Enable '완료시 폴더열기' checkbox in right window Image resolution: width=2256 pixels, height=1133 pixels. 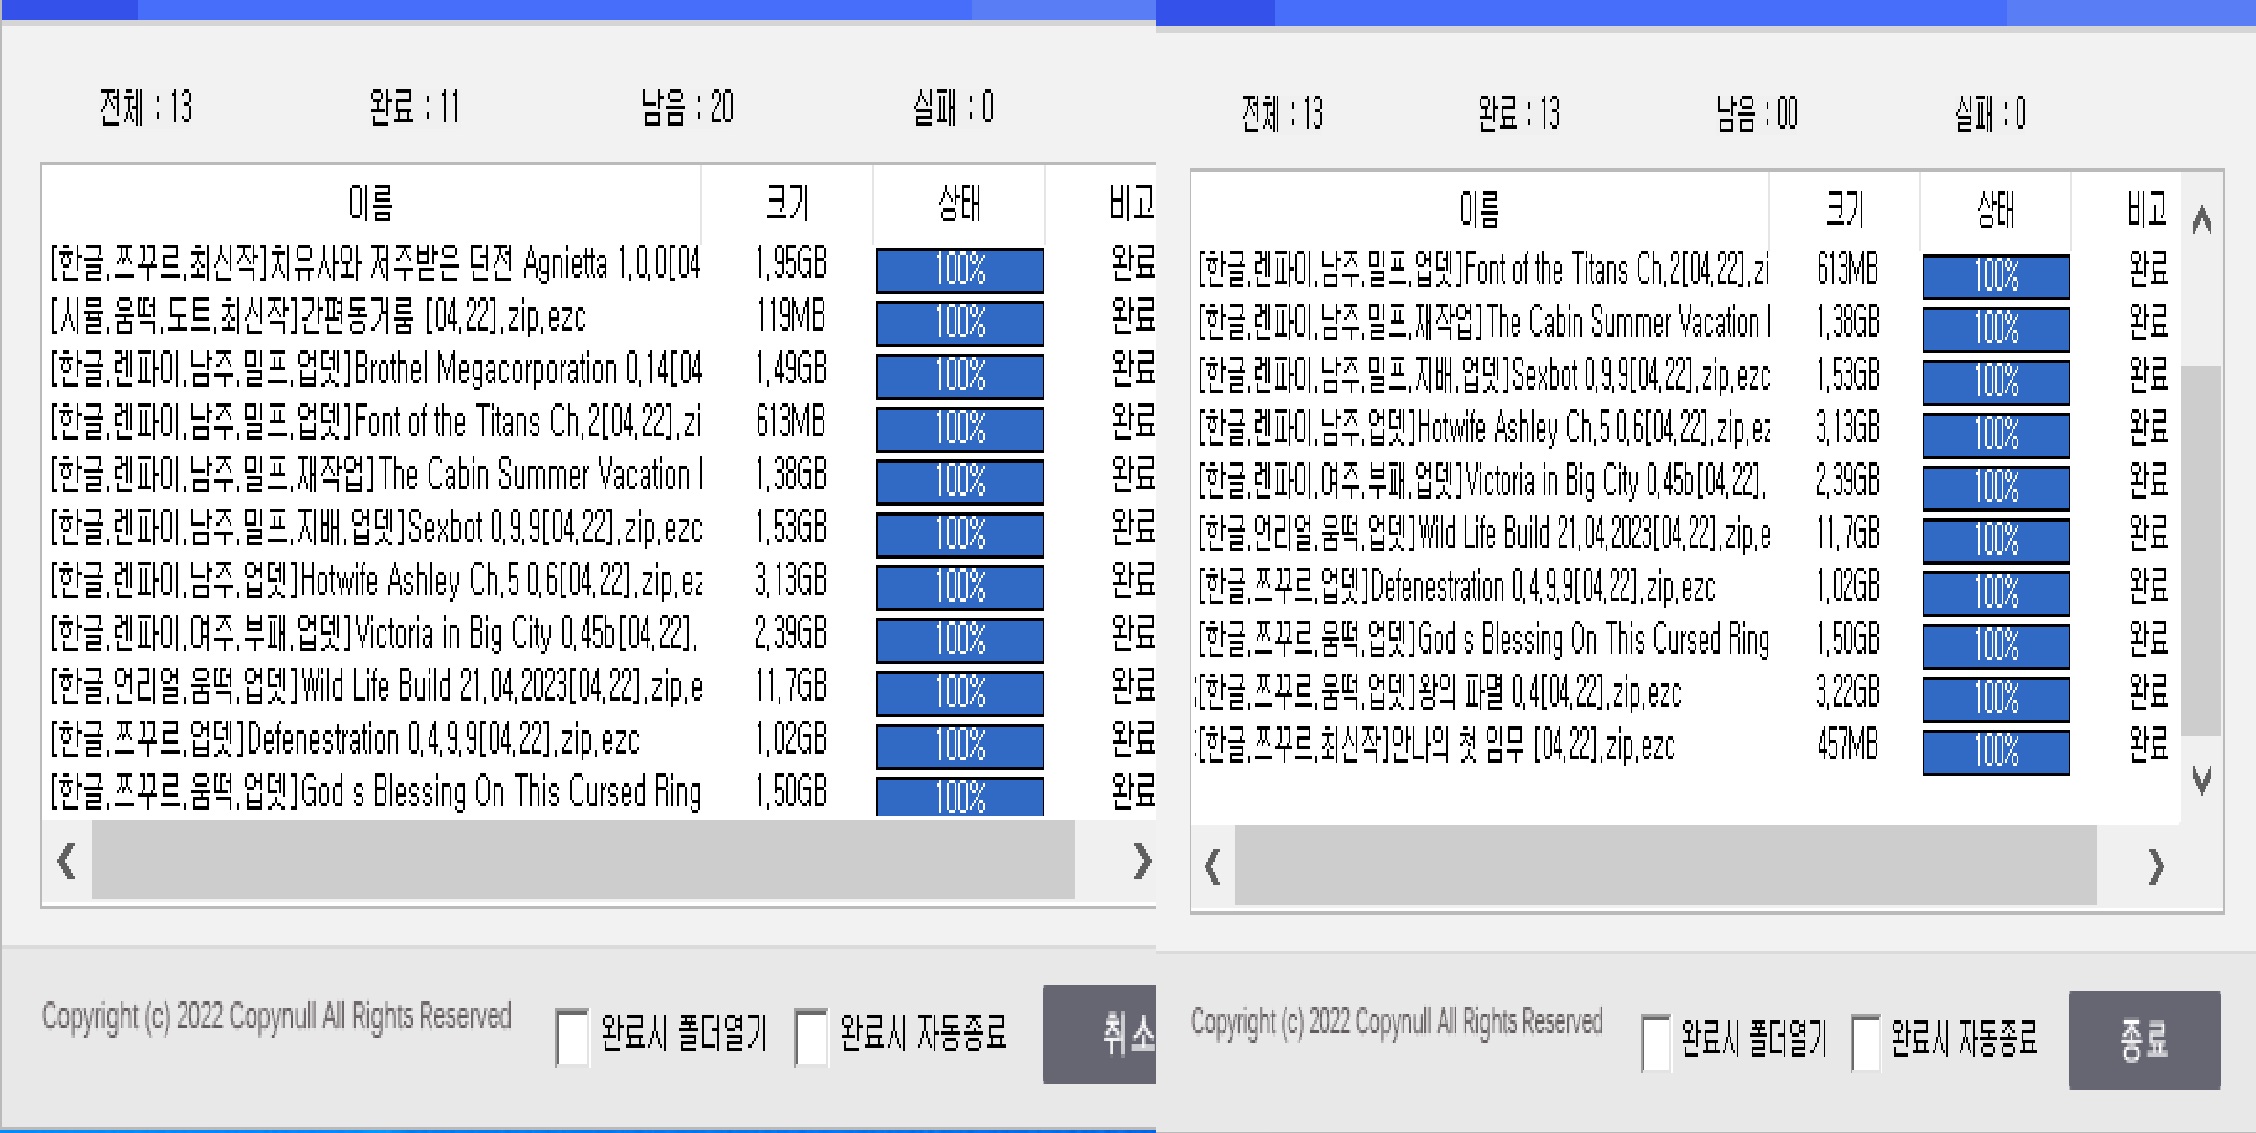pyautogui.click(x=1656, y=1043)
